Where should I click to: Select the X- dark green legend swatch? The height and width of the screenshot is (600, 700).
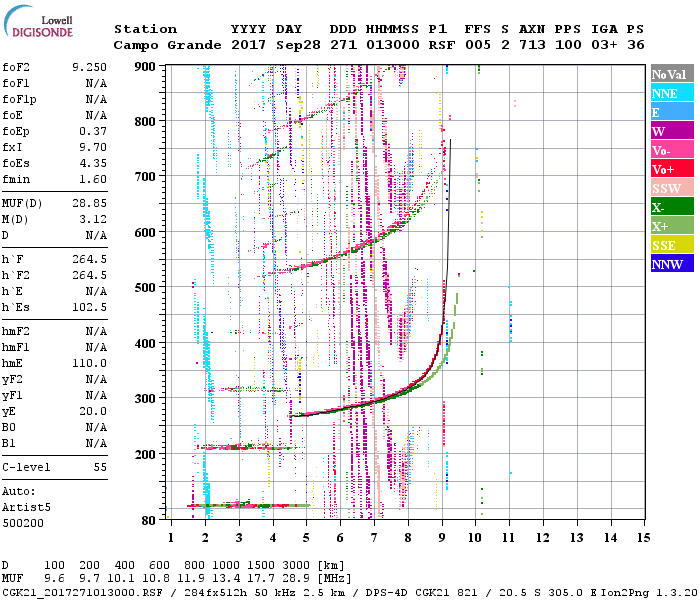pos(672,207)
